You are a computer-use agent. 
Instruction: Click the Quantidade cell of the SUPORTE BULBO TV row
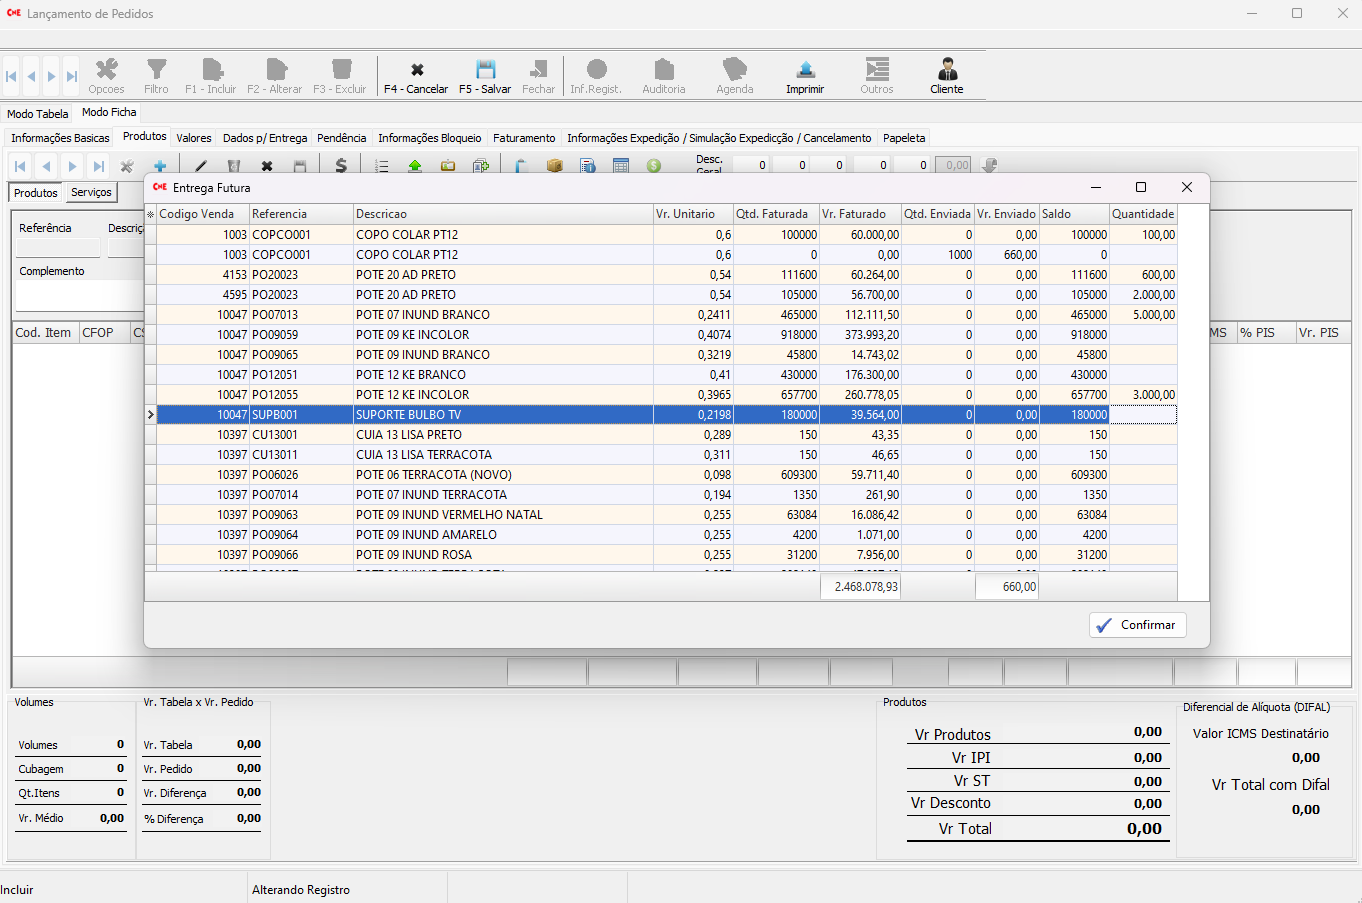1143,414
